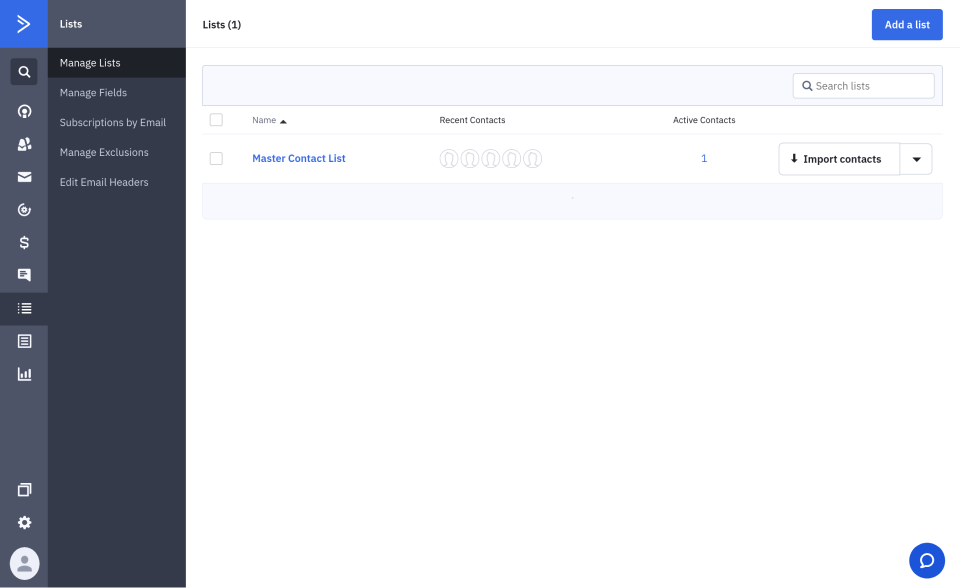This screenshot has width=960, height=588.
Task: Open the Reports bar chart icon
Action: [x=24, y=374]
